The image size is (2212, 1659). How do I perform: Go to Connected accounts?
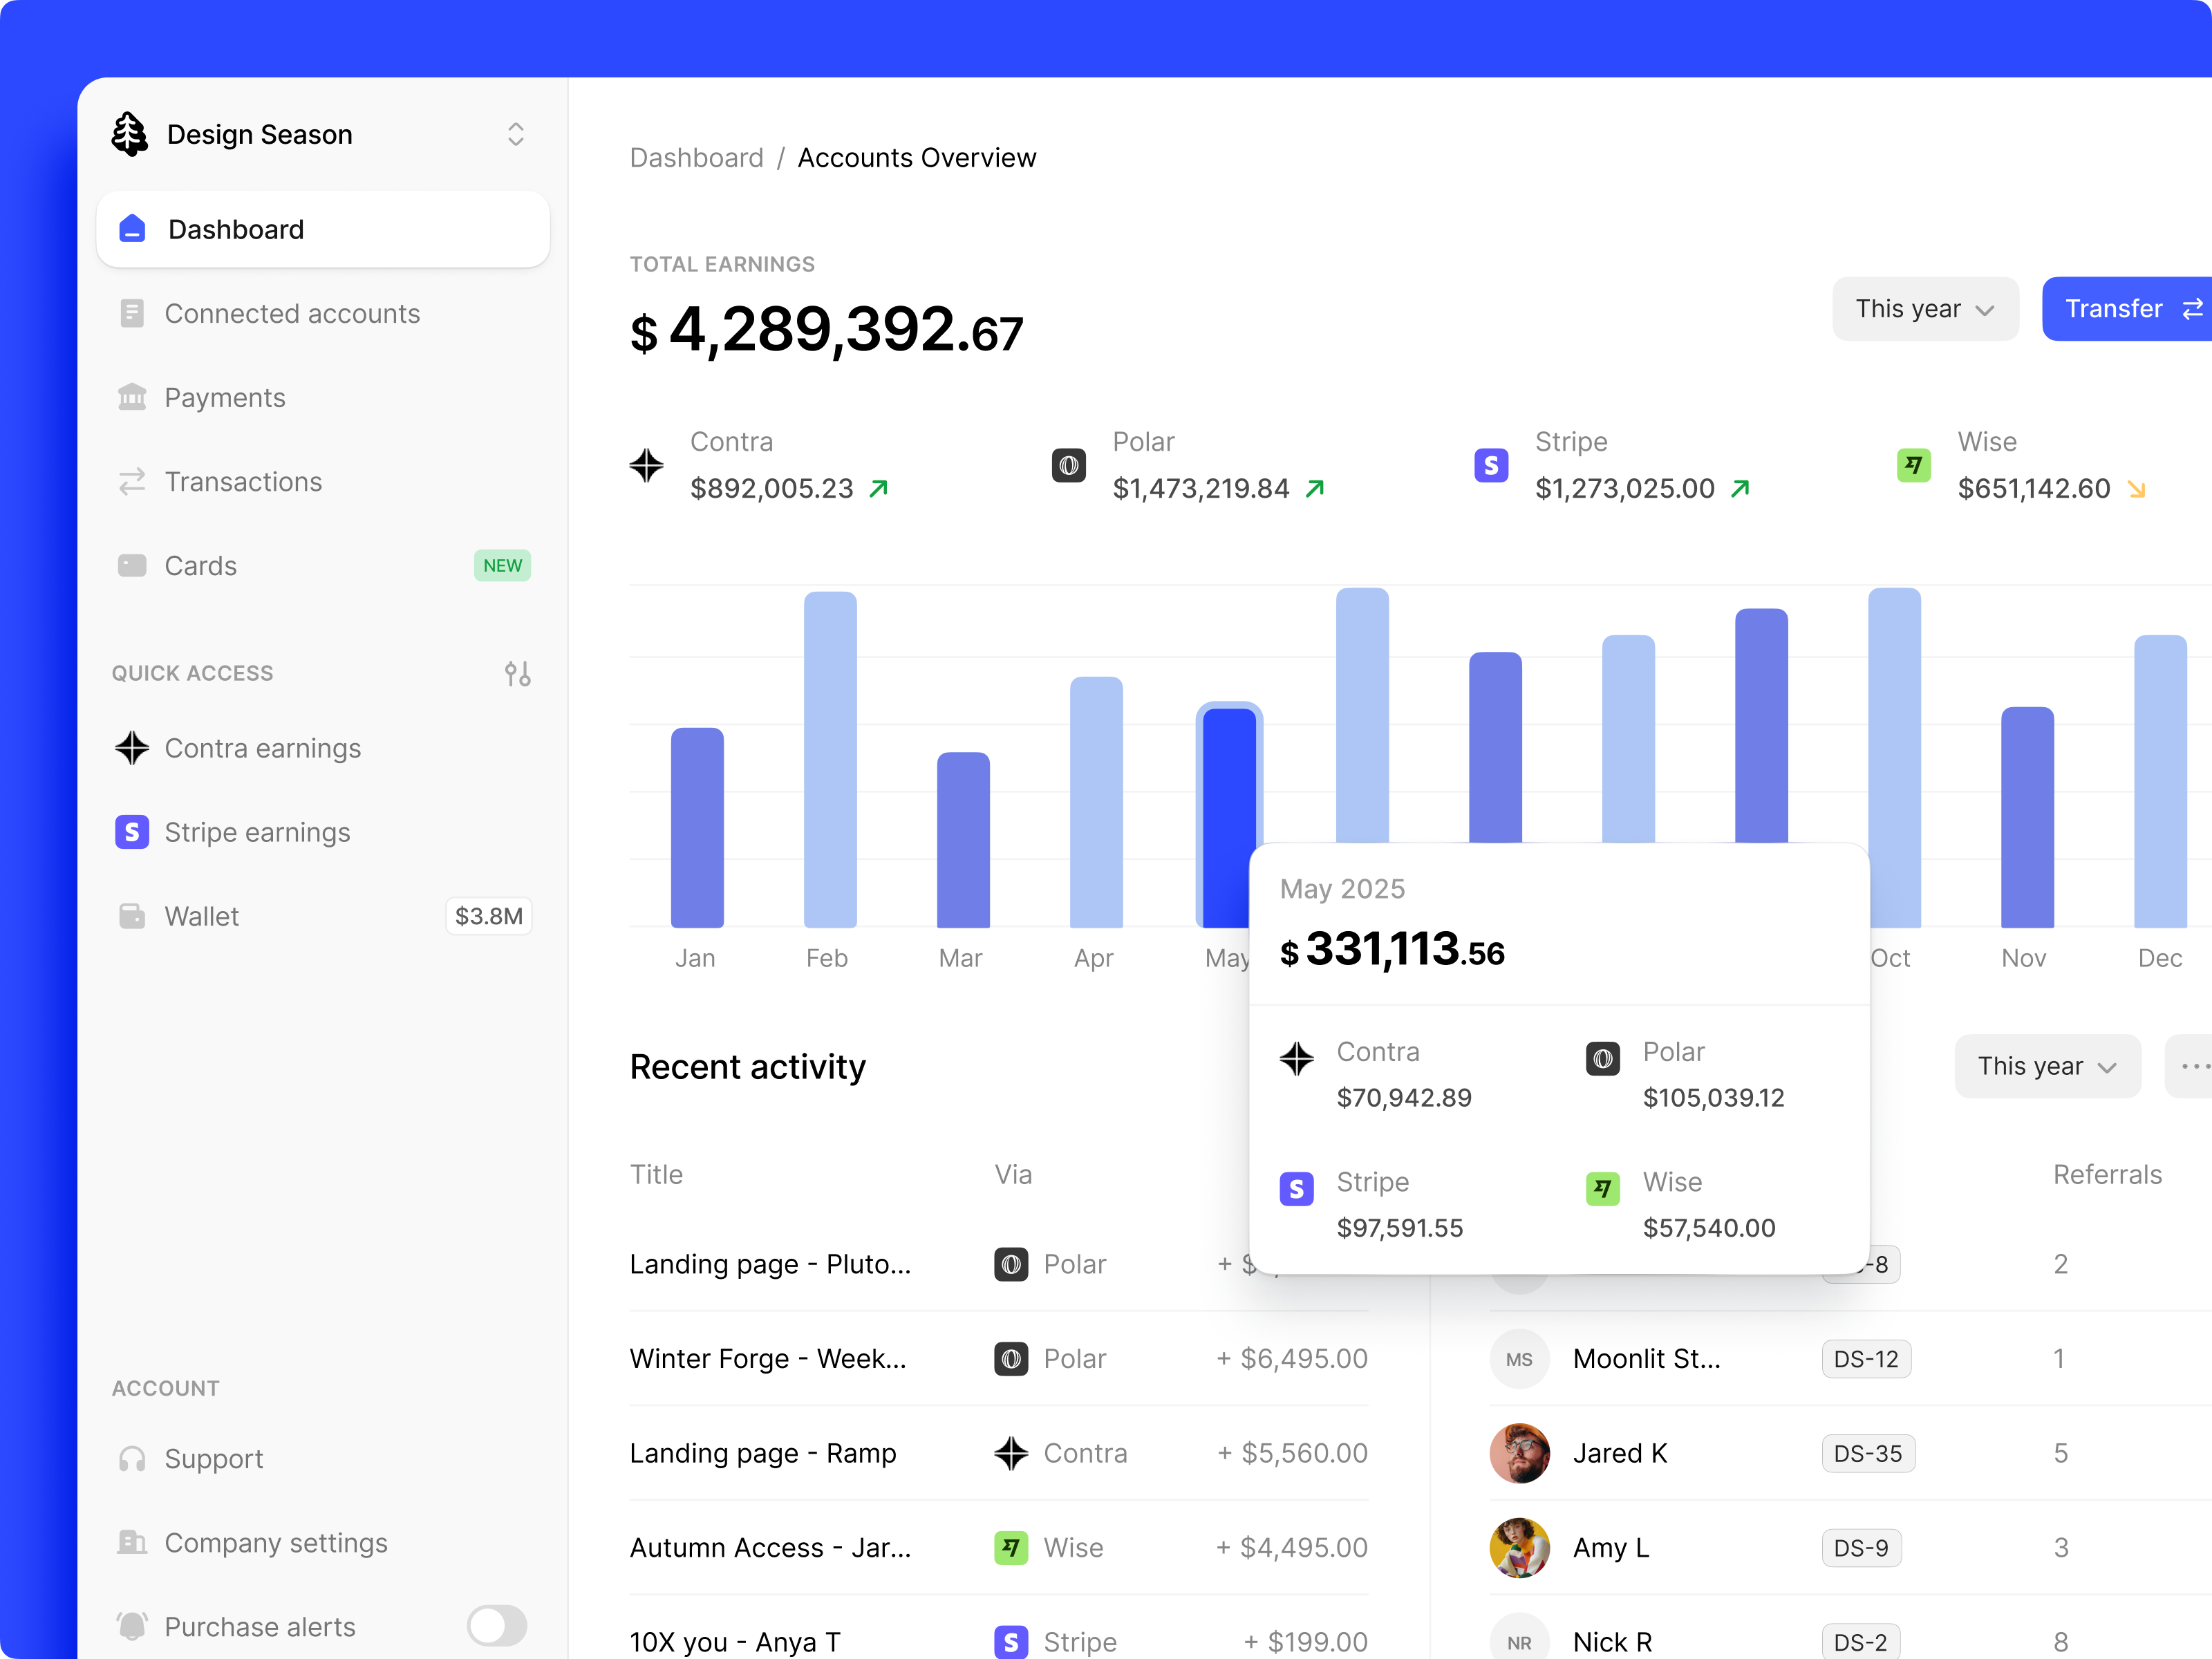pos(323,313)
